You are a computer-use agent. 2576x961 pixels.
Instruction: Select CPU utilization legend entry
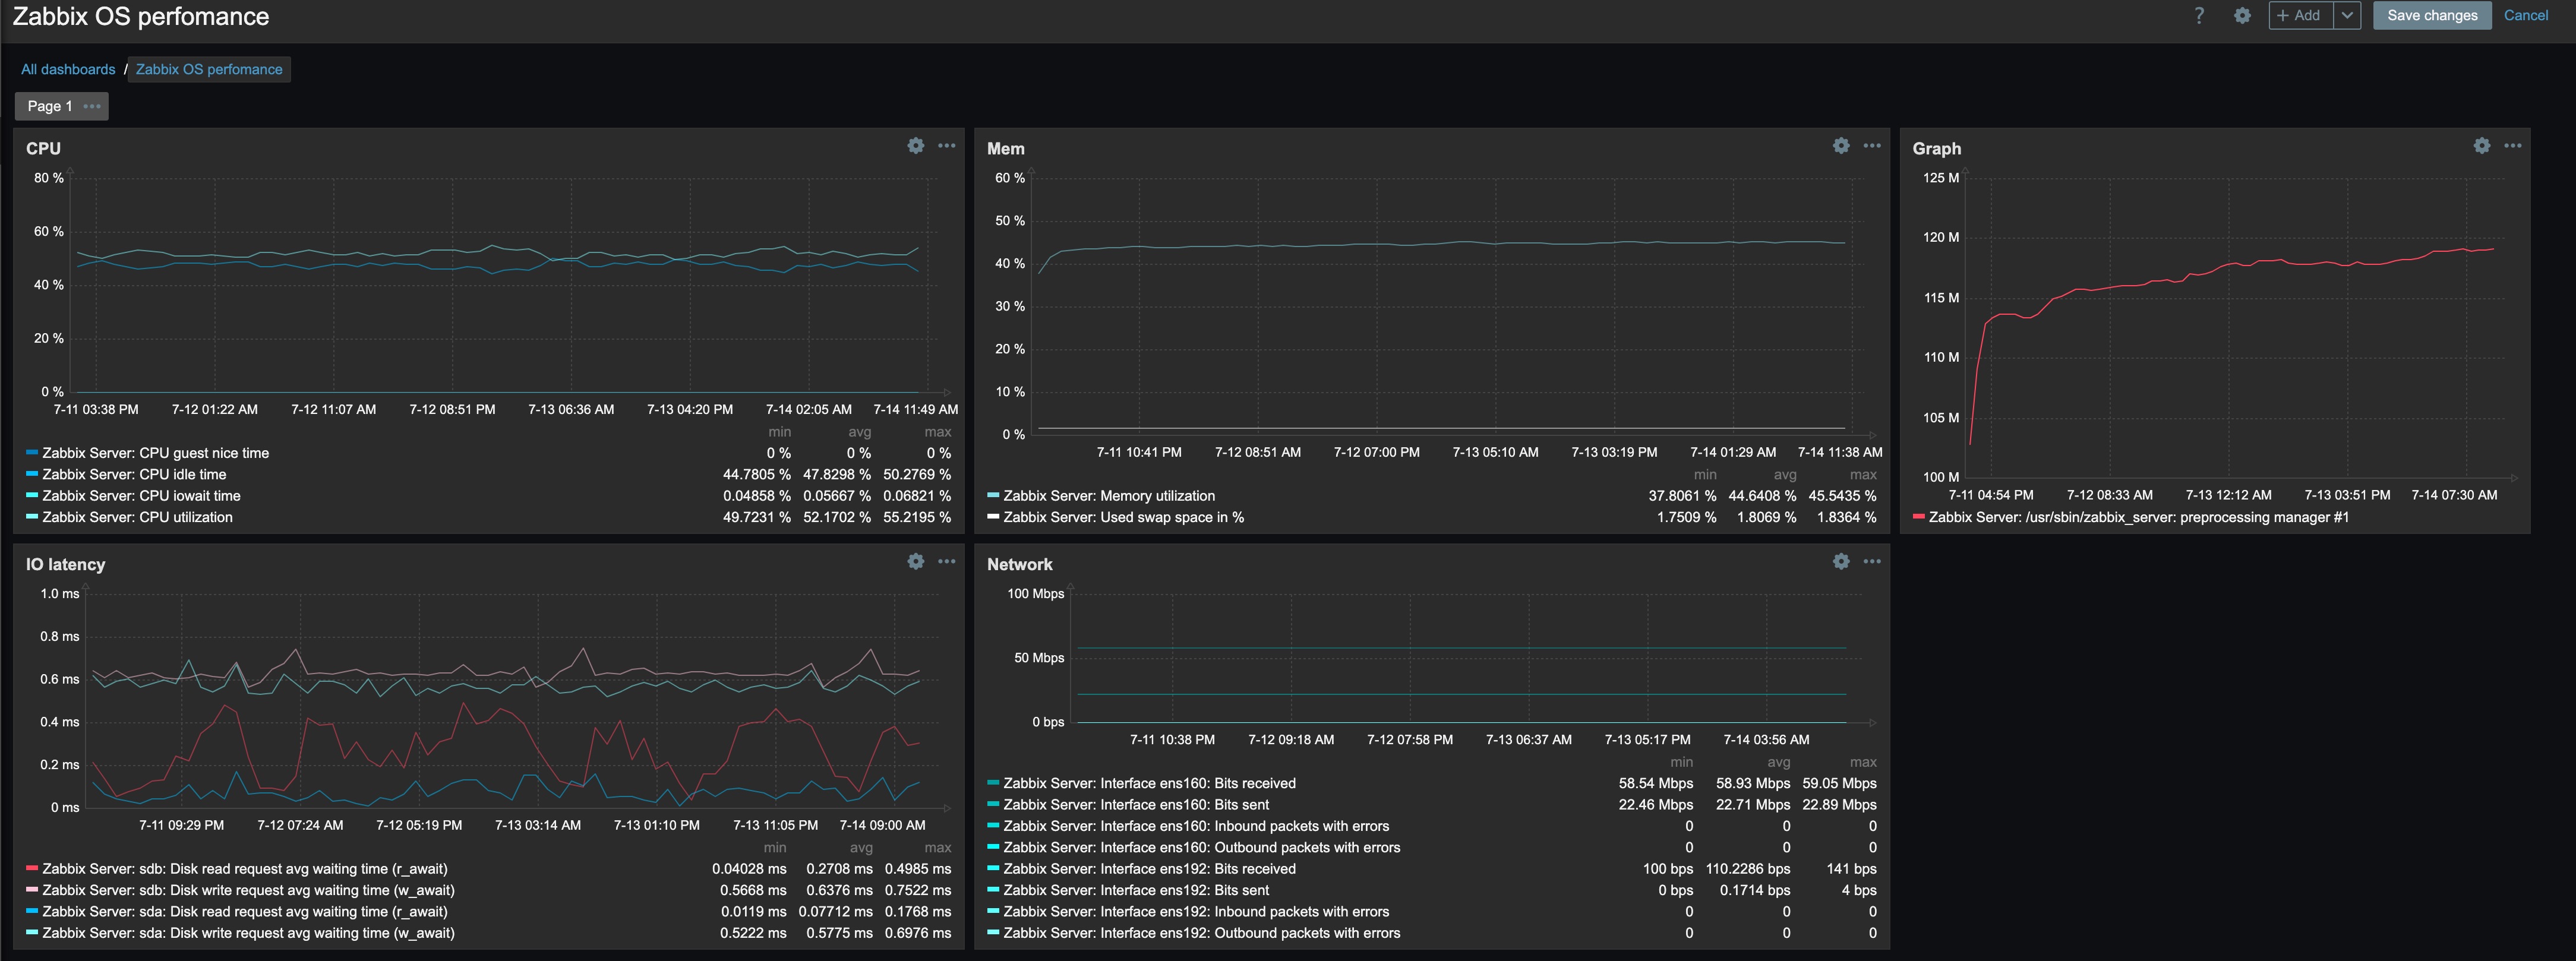[137, 517]
